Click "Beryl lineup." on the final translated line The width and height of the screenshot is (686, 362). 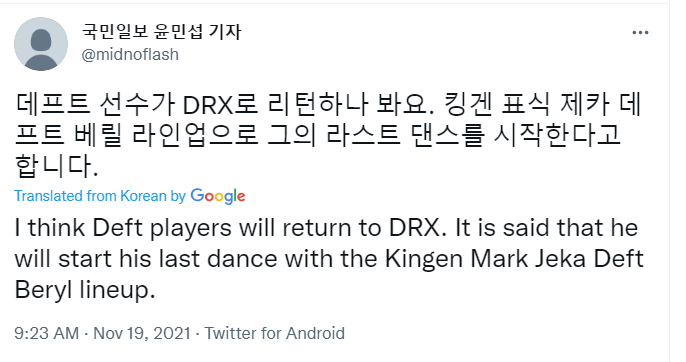(85, 290)
